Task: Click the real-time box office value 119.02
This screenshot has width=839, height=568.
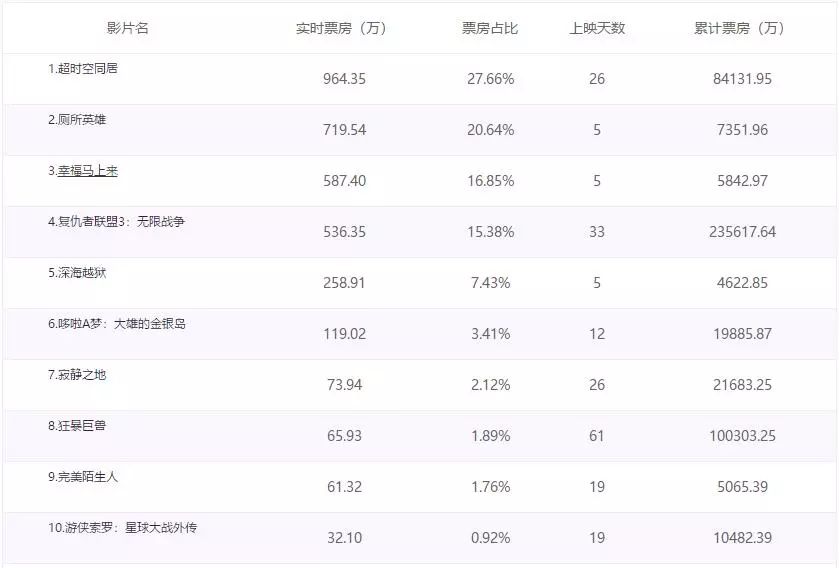Action: [345, 334]
